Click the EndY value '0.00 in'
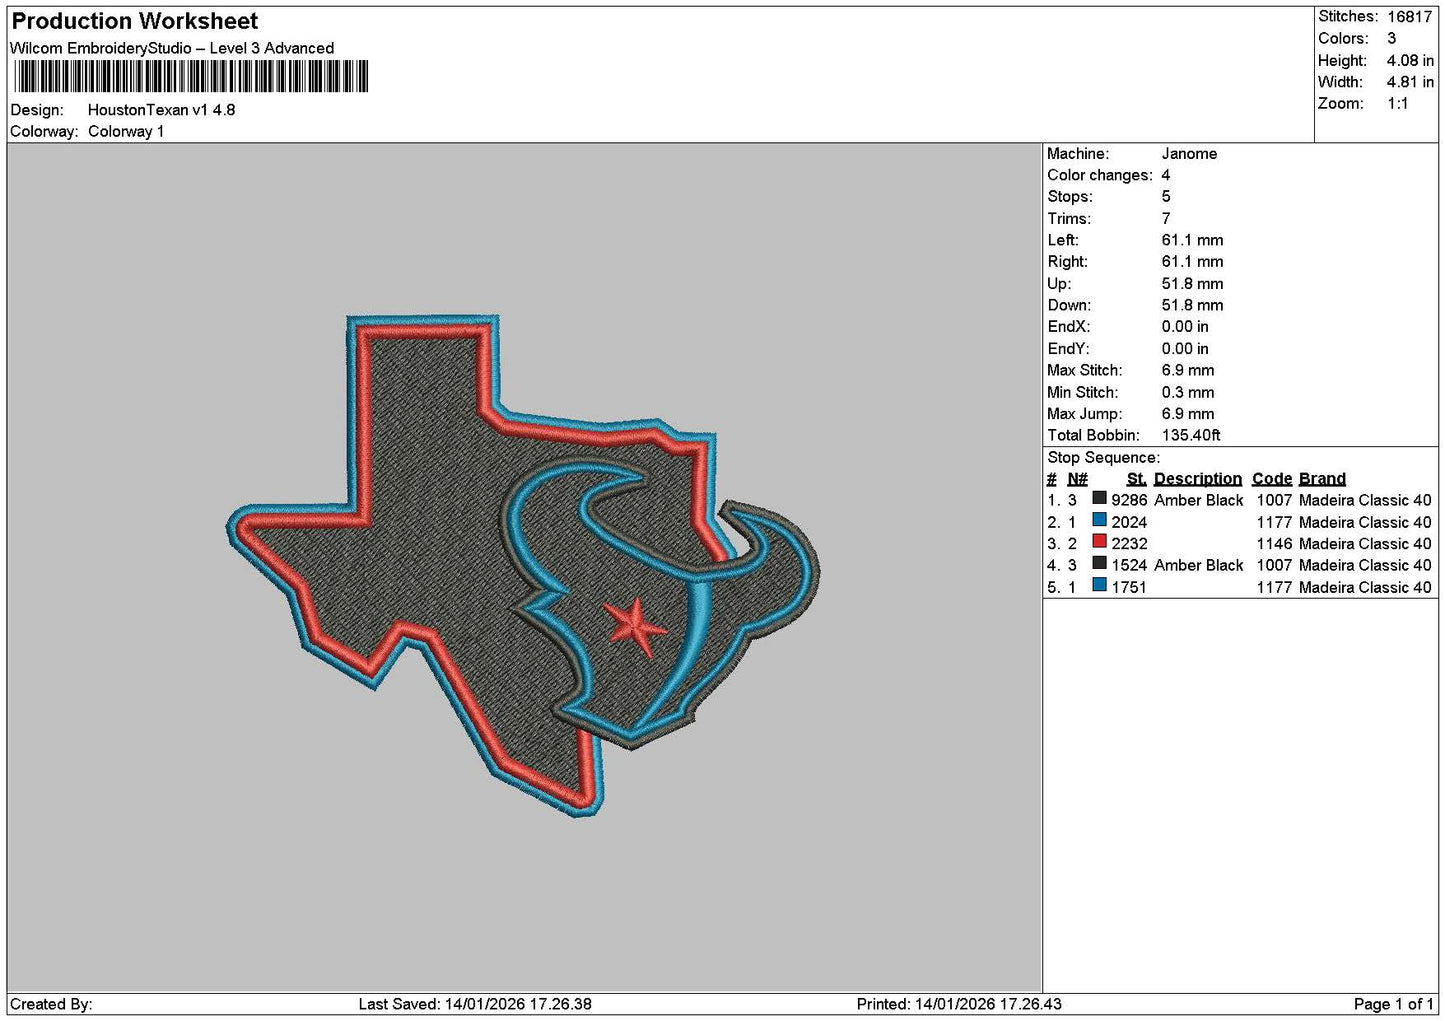 [1185, 349]
